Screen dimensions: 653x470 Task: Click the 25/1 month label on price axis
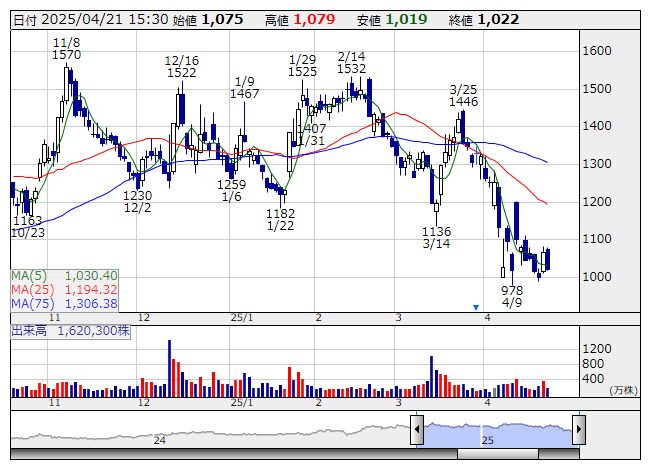(242, 318)
